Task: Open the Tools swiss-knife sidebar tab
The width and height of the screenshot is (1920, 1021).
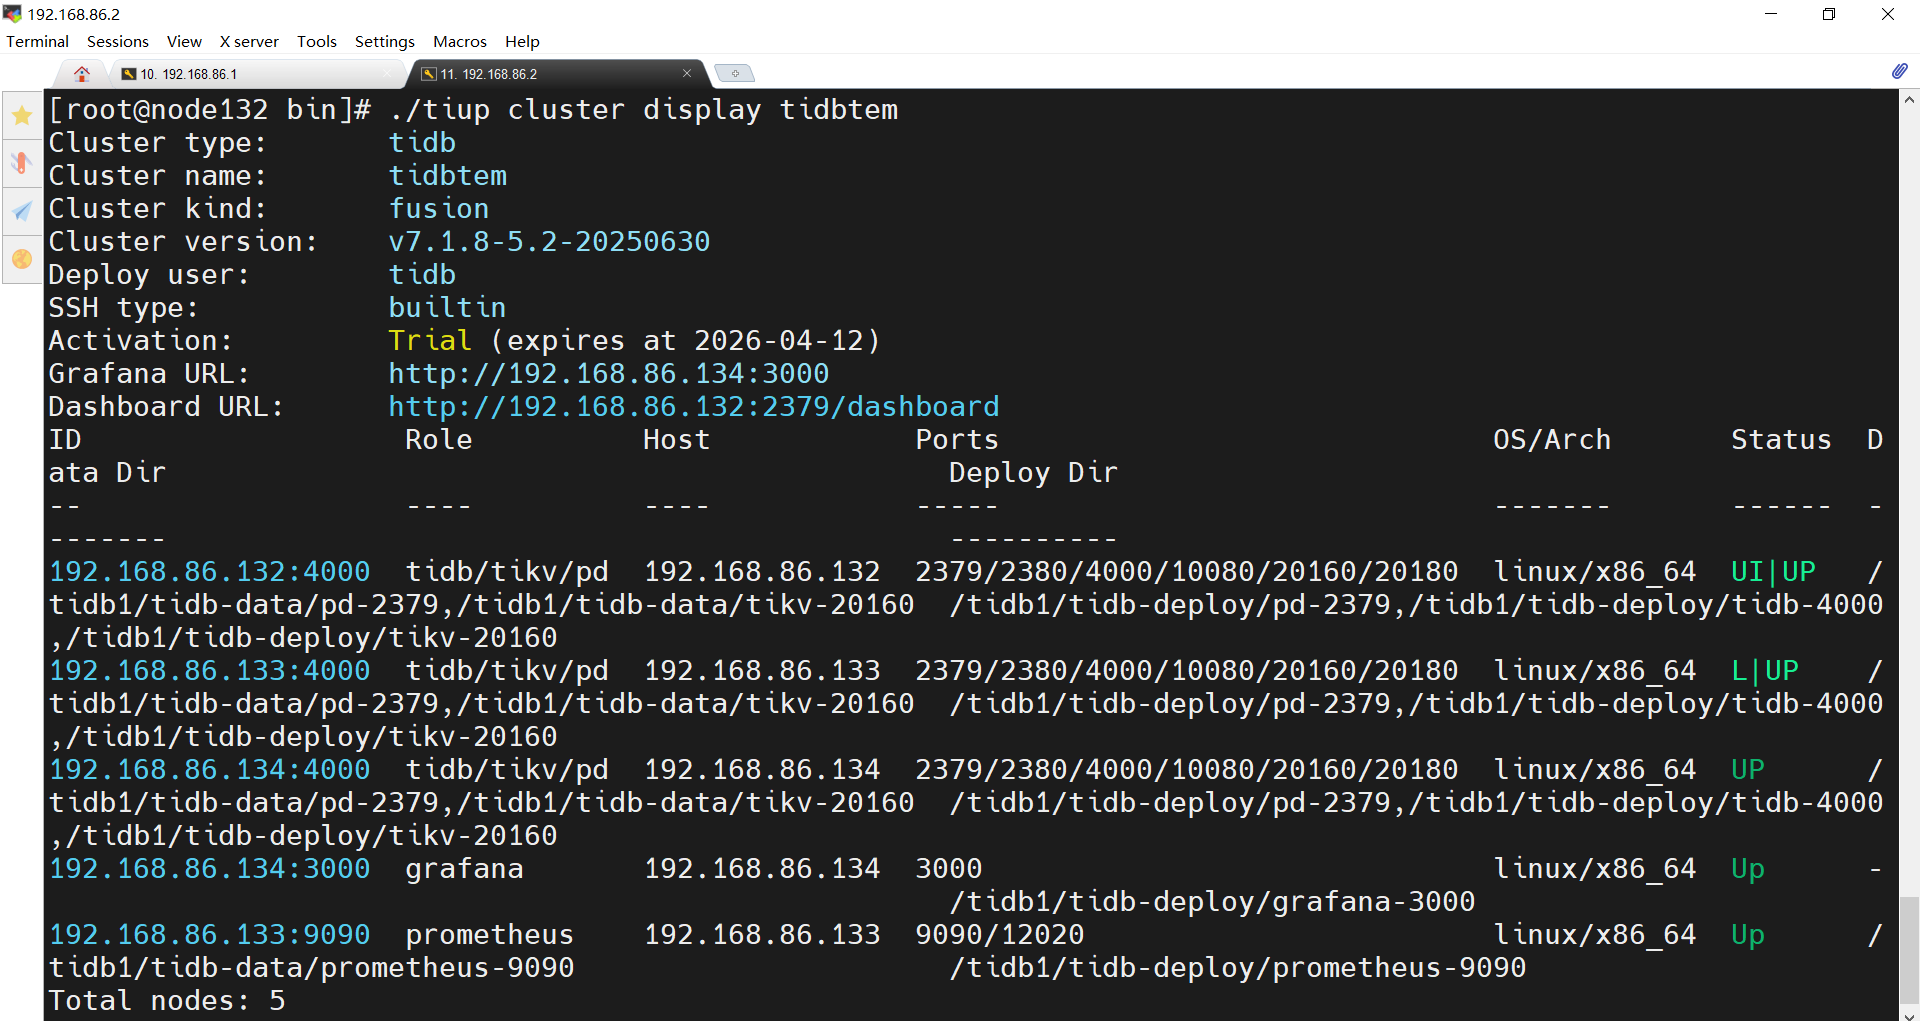Action: pos(22,163)
